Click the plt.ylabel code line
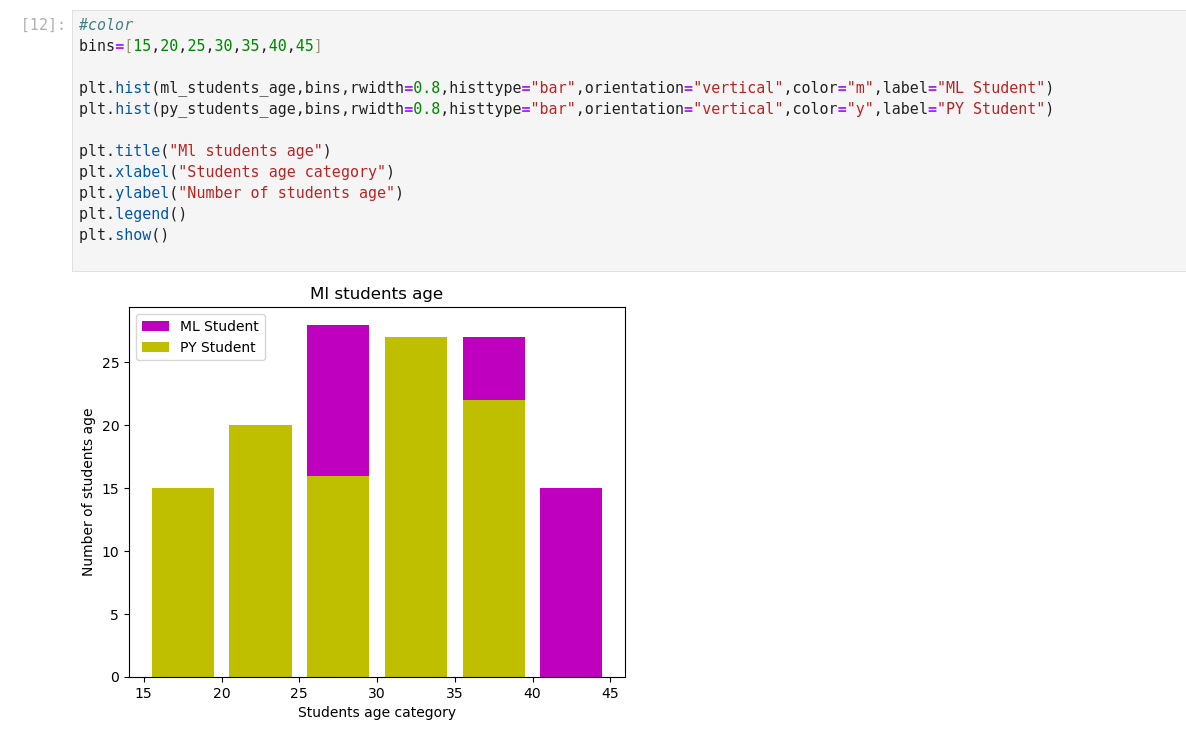The width and height of the screenshot is (1186, 746). [240, 193]
